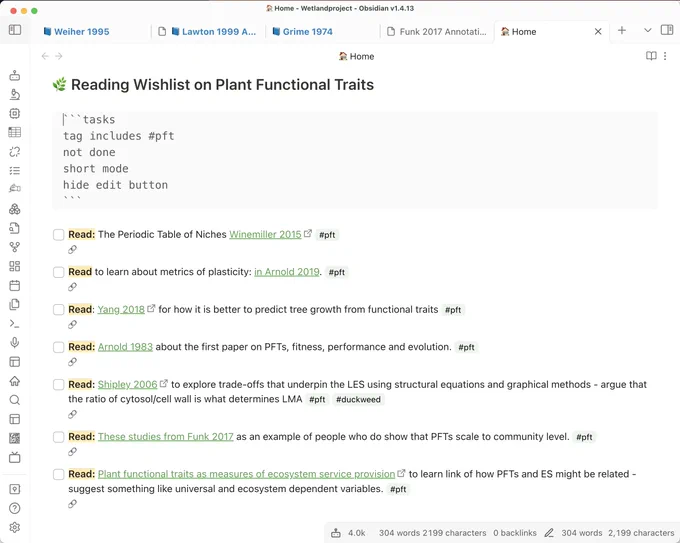The image size is (680, 543).
Task: Click #pft tag on Arnold 1983 task
Action: [466, 347]
